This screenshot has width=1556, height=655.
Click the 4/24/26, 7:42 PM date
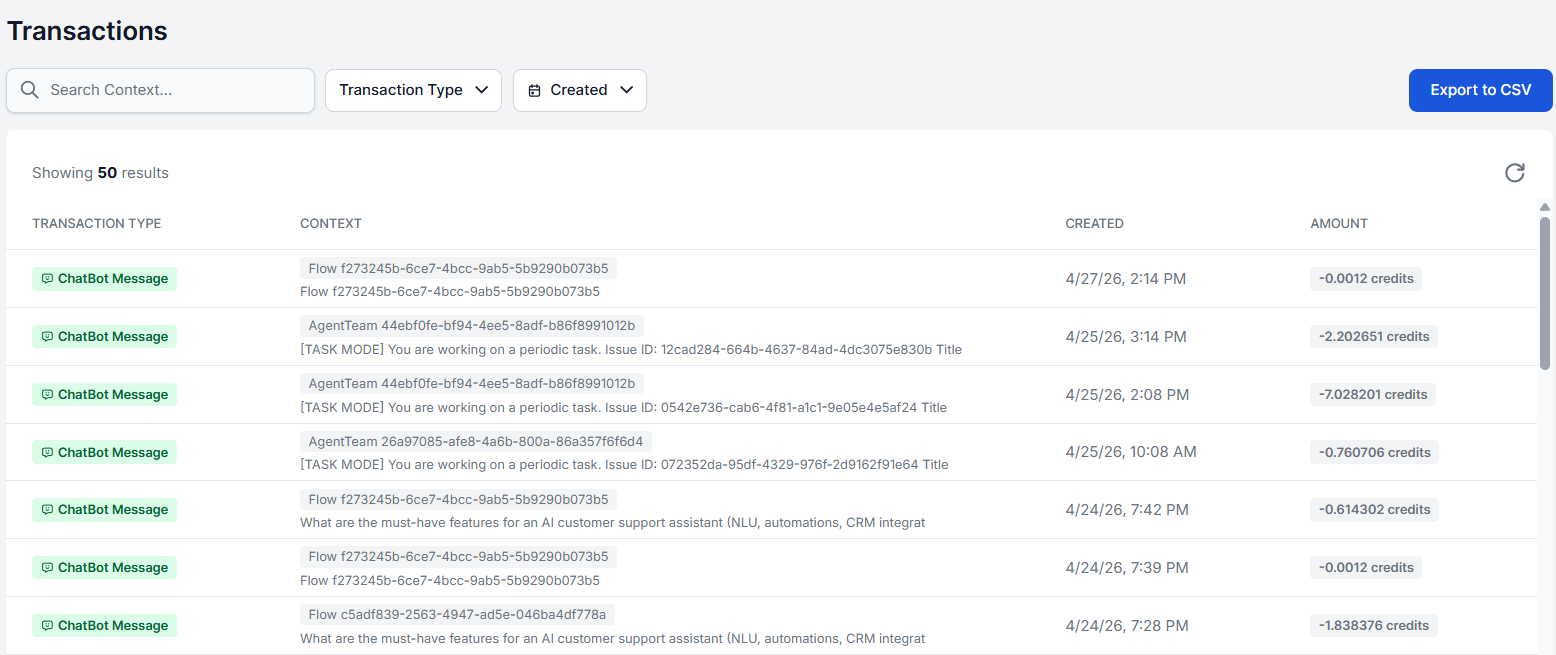coord(1127,510)
